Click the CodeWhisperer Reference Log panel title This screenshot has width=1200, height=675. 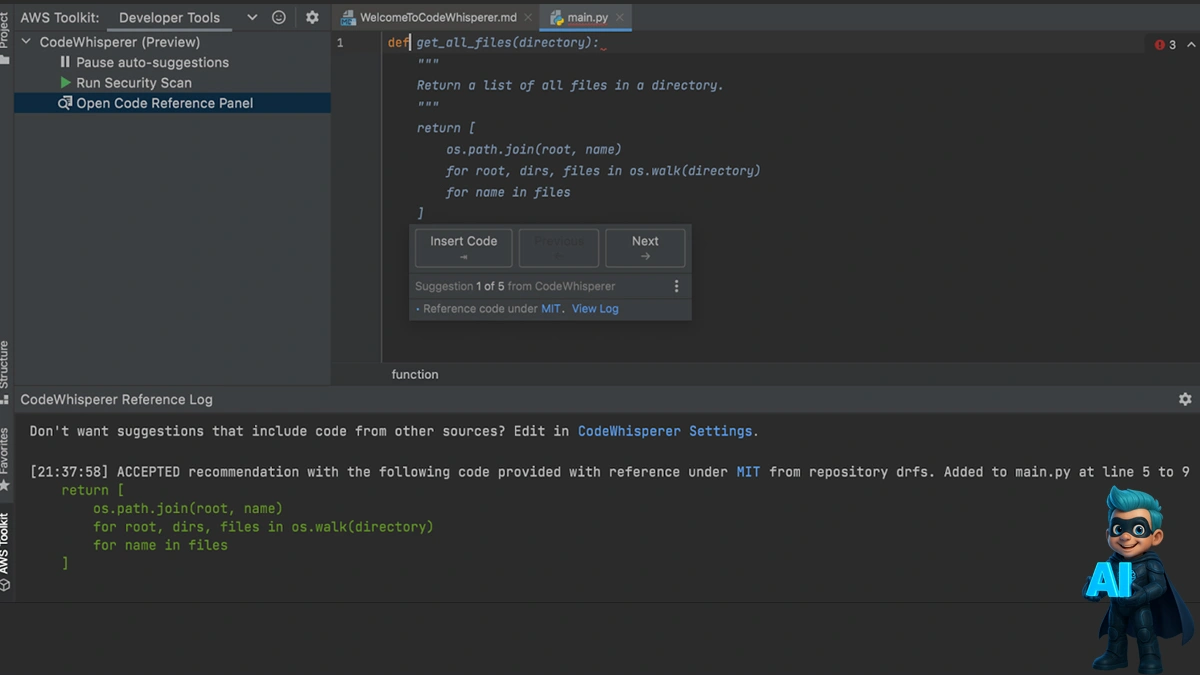(x=117, y=399)
